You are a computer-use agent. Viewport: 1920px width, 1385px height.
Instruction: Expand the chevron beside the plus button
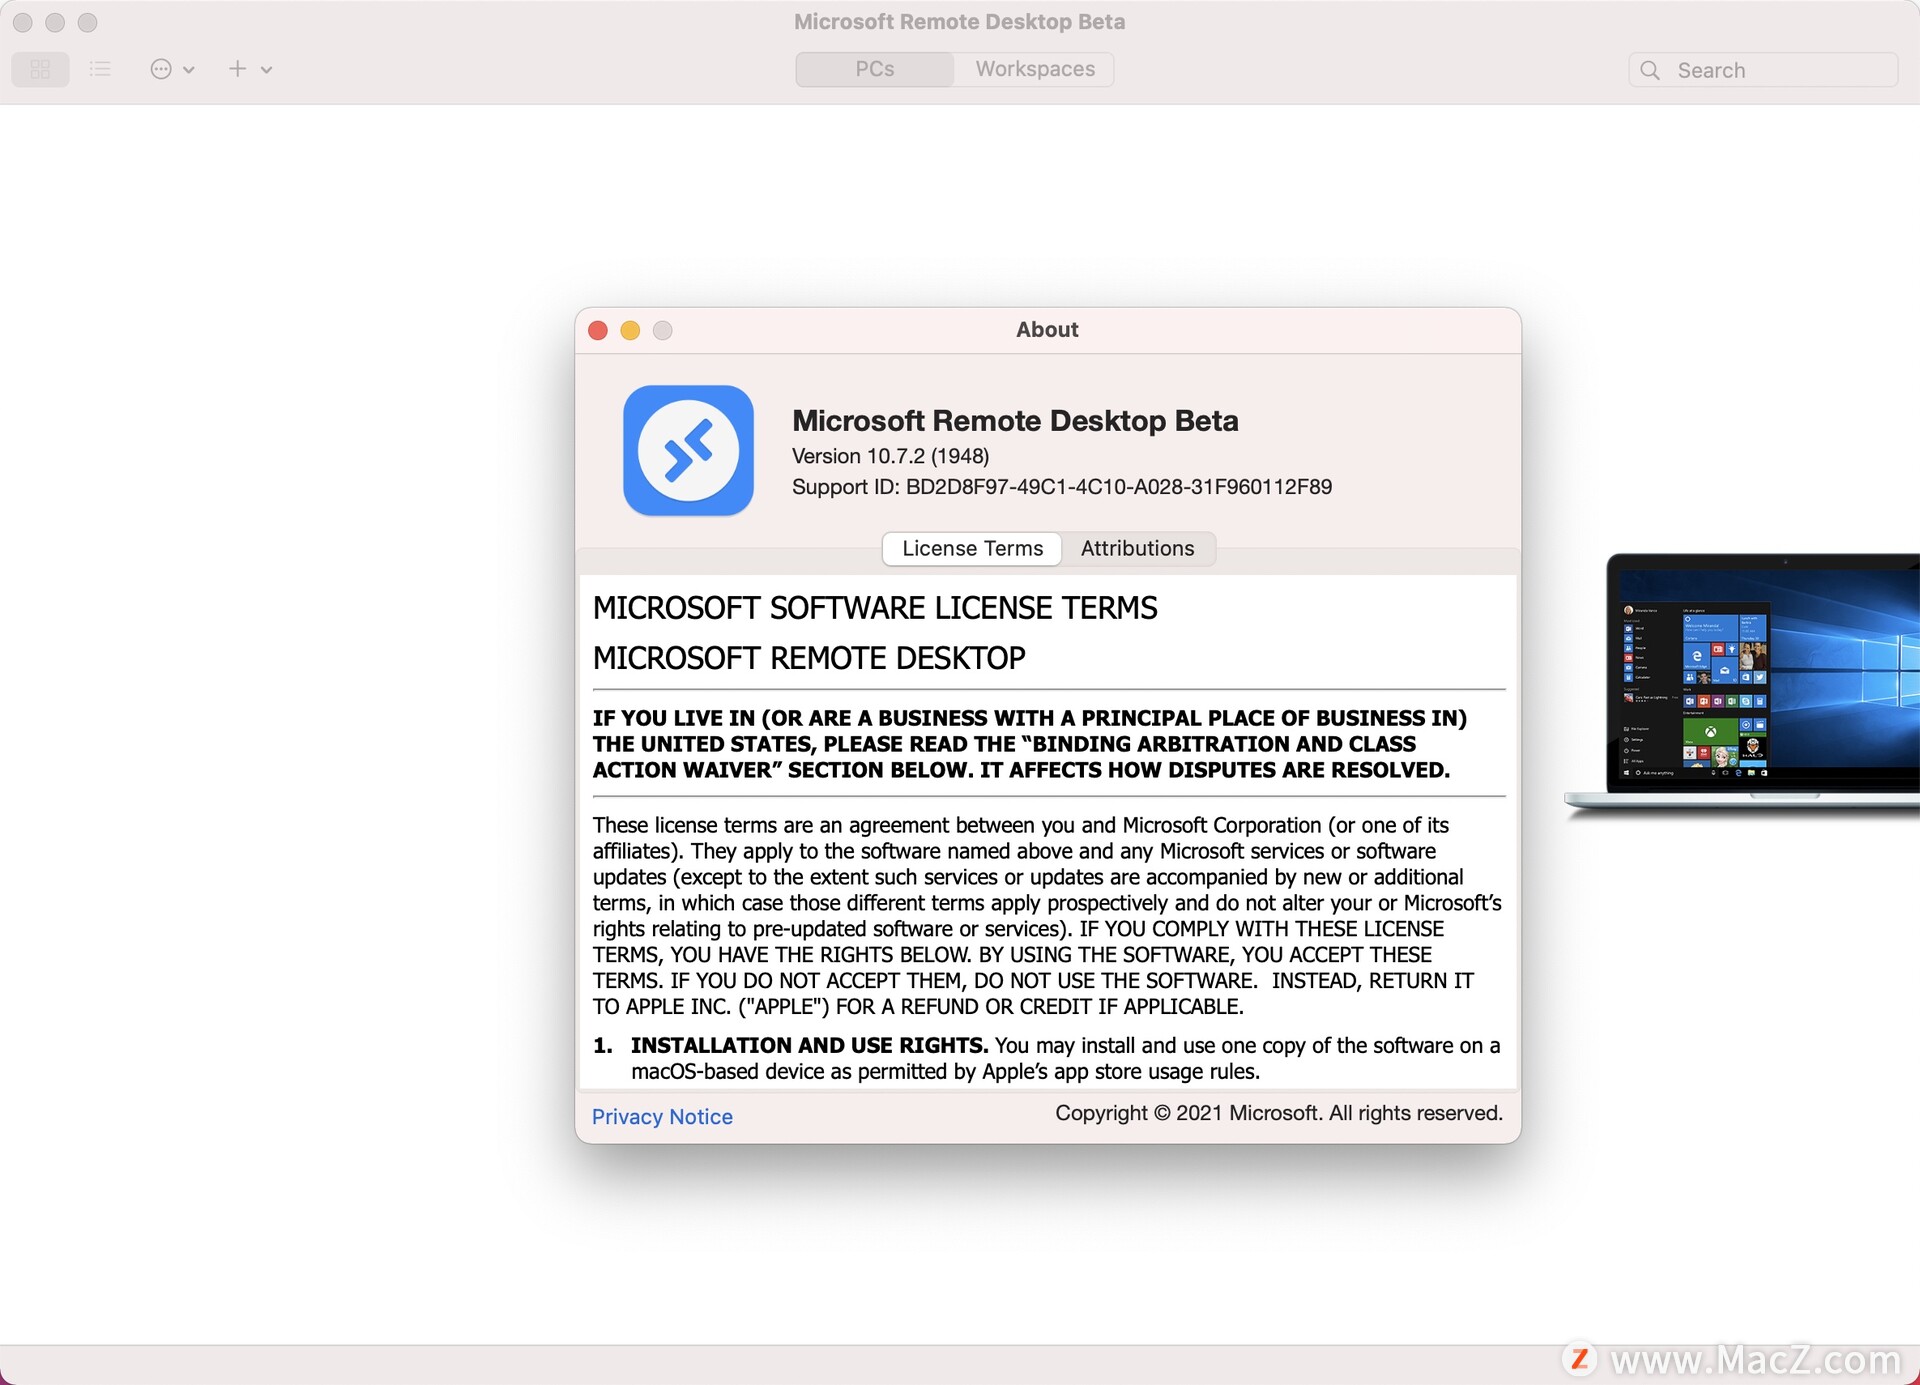pos(266,70)
